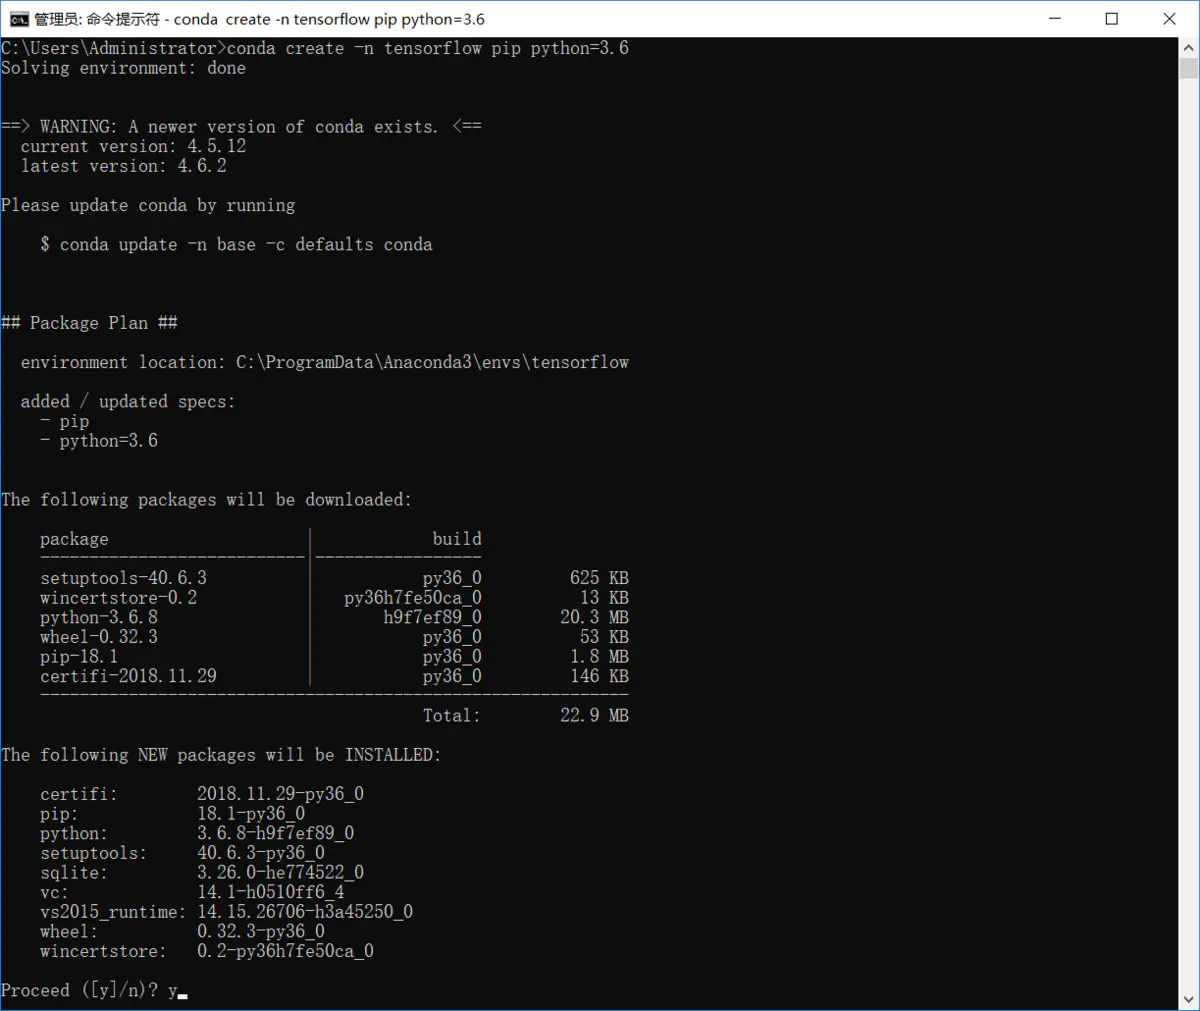Click the '625 KB' size value

pos(599,578)
